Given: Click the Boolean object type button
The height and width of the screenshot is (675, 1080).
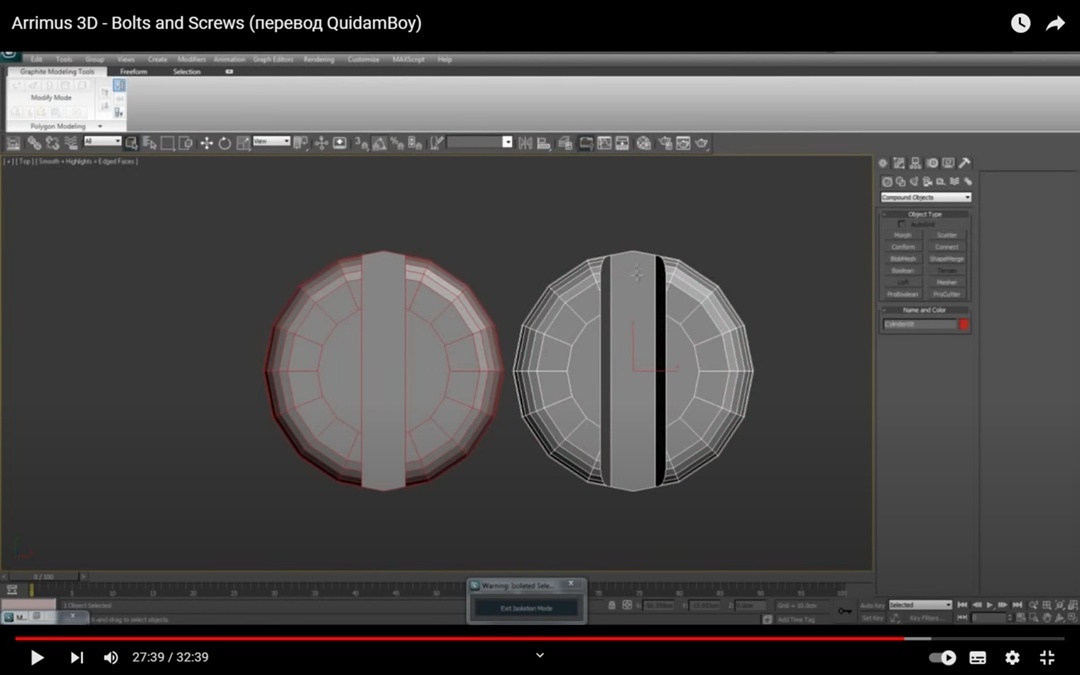Looking at the screenshot, I should [903, 271].
